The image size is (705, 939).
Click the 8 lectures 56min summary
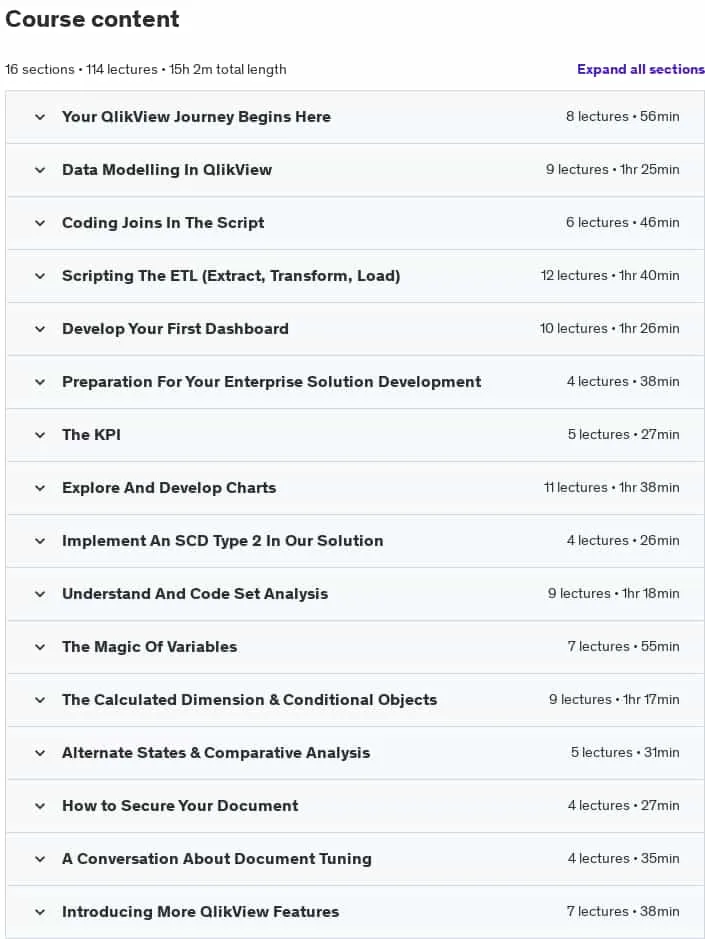(622, 116)
